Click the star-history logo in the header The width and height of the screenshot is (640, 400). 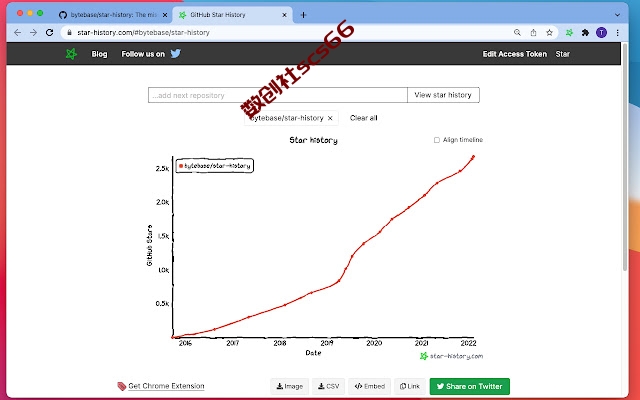pyautogui.click(x=71, y=54)
